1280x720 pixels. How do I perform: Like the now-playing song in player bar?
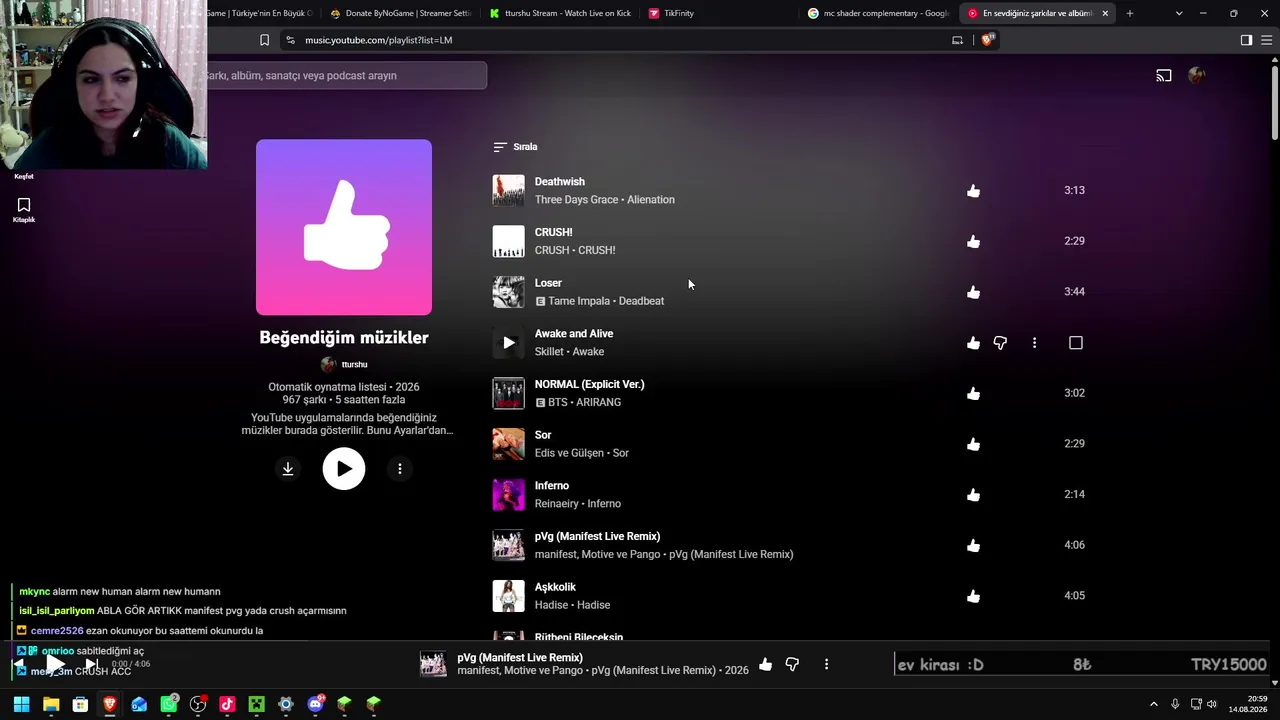pos(765,665)
